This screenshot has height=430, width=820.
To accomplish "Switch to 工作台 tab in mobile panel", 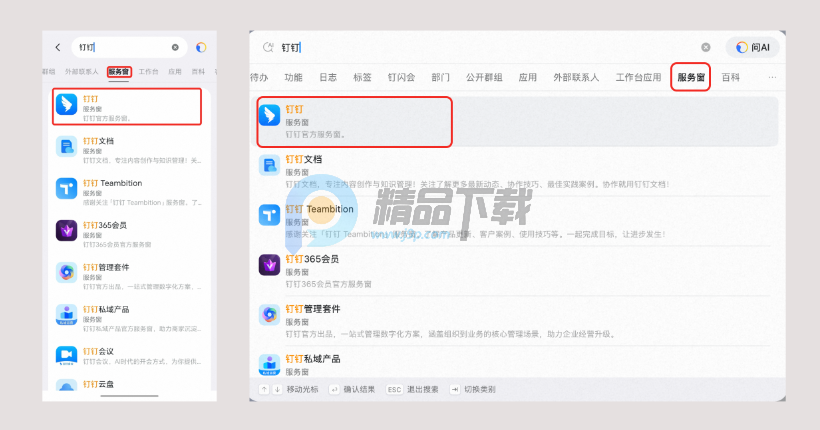I will (x=149, y=72).
